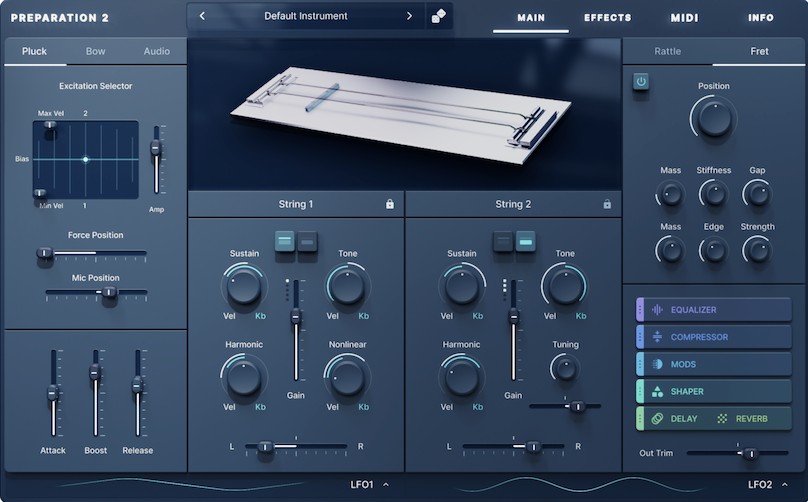Enable second mode button on String 1

click(x=307, y=241)
